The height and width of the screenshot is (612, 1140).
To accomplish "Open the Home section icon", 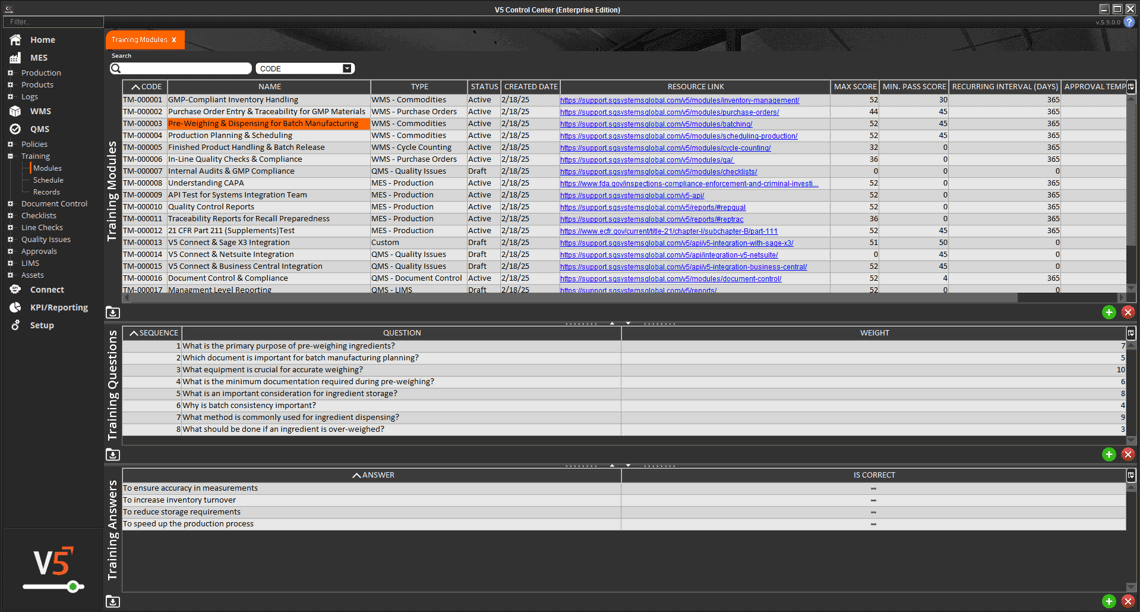I will click(x=15, y=40).
